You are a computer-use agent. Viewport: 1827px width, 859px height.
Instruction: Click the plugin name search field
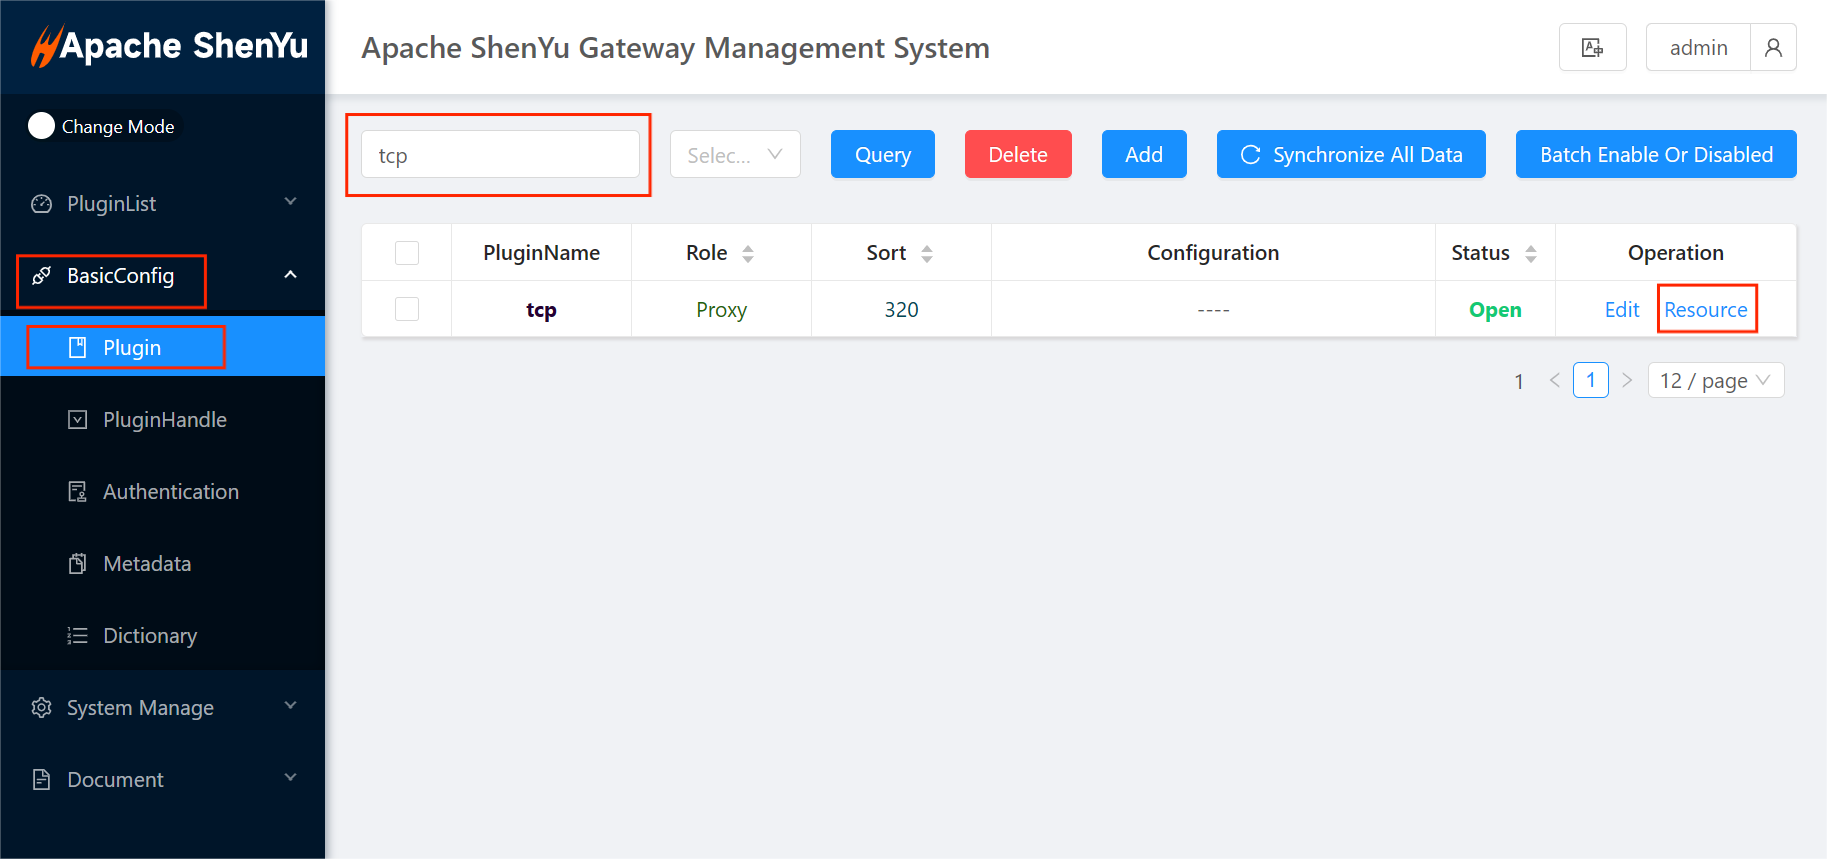coord(500,155)
